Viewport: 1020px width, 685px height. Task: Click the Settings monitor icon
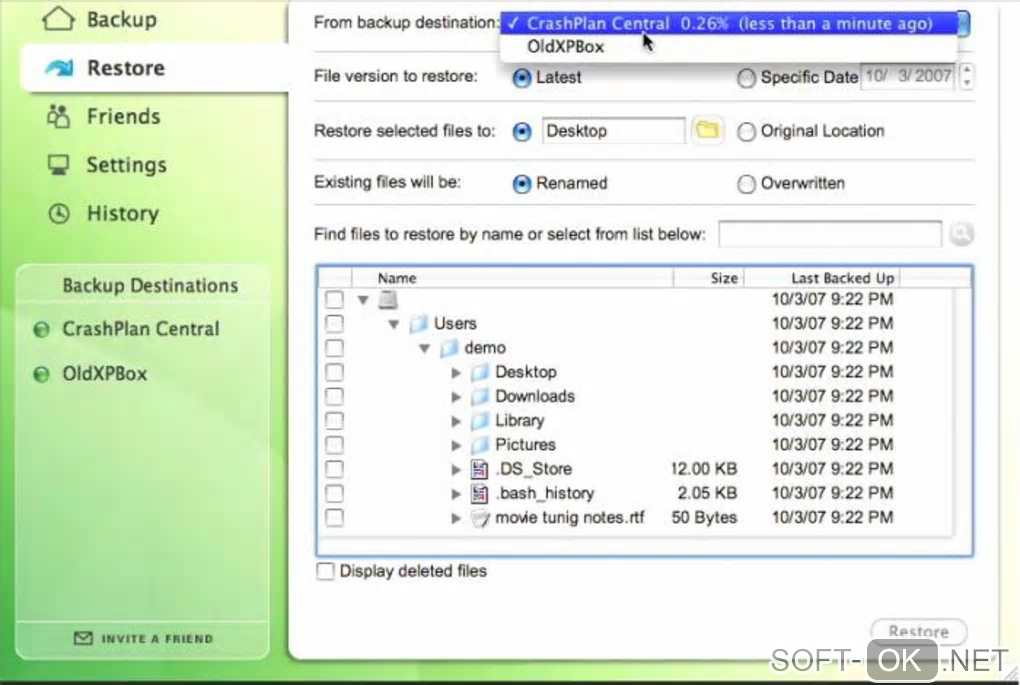point(59,165)
